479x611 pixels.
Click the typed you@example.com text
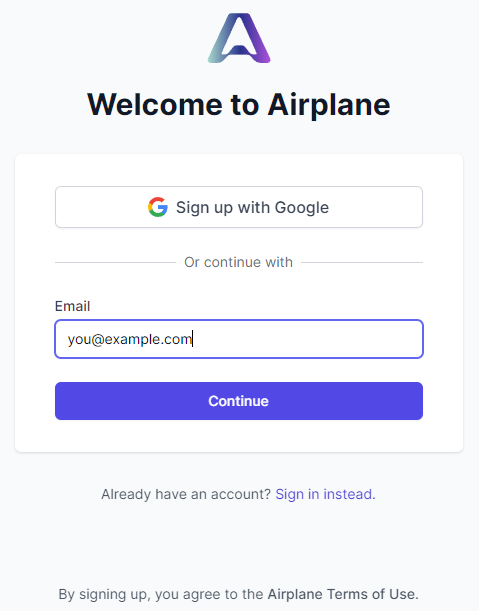point(130,339)
